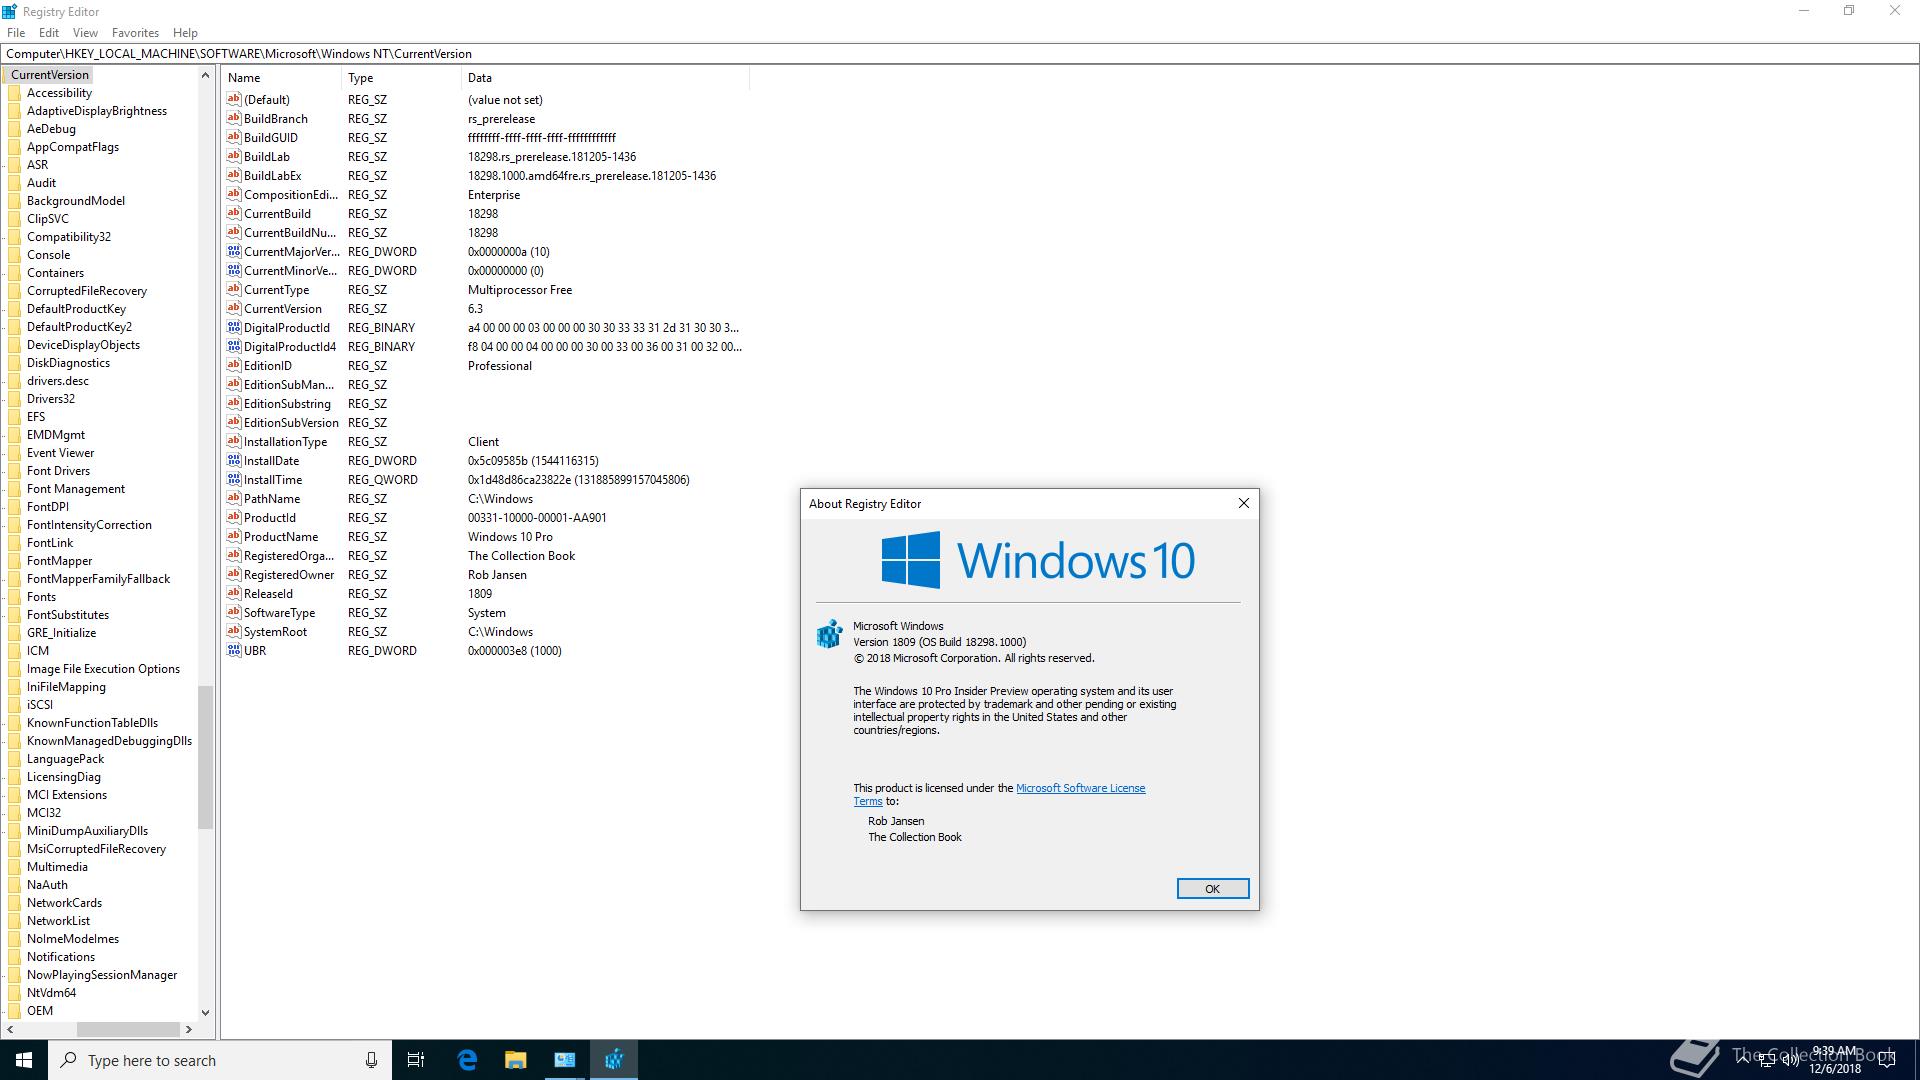Screen dimensions: 1920x1080
Task: Click the RegisteredOwner string value icon
Action: (234, 574)
